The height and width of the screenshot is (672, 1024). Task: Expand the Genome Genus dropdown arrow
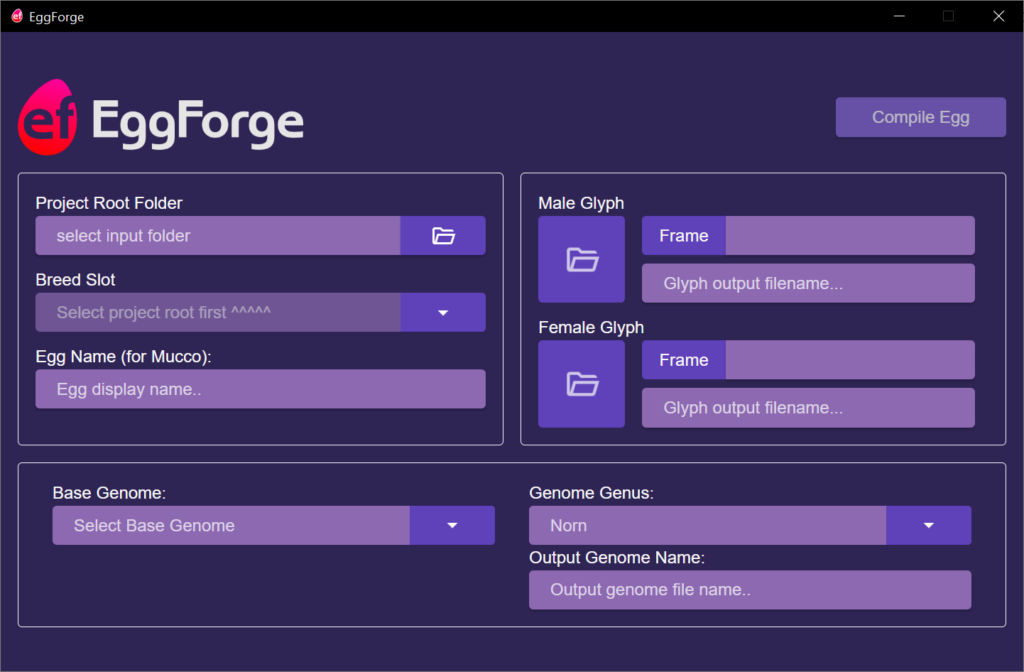coord(929,525)
